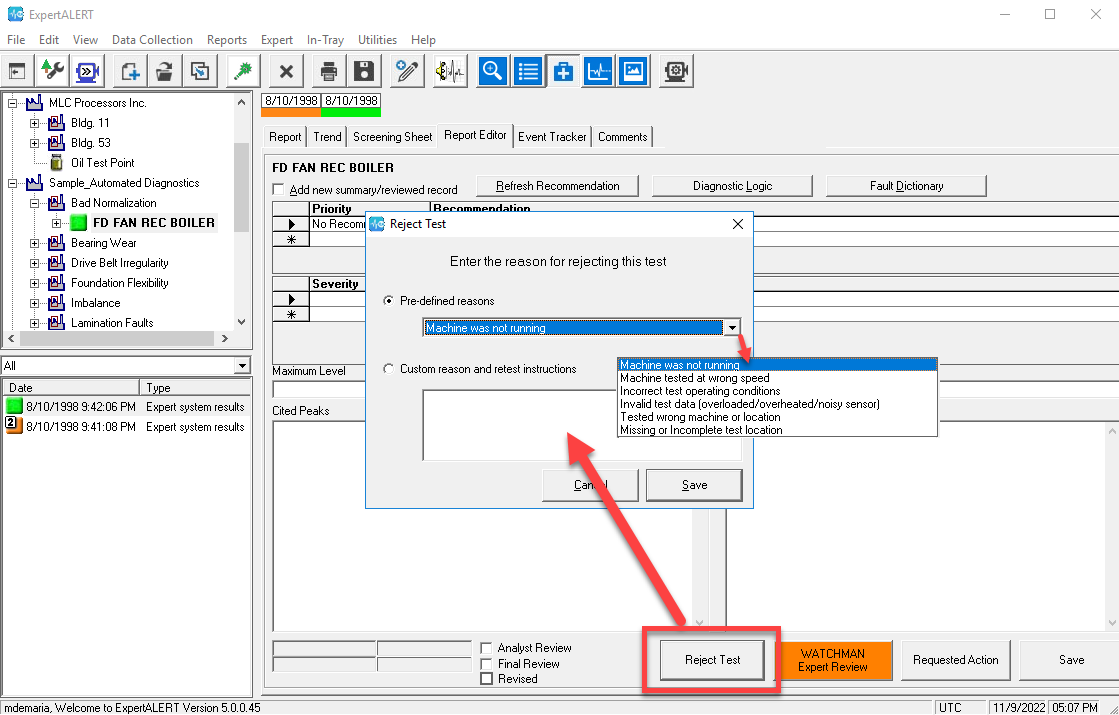Expand the Foundation Flexibility node
This screenshot has width=1119, height=715.
click(34, 283)
